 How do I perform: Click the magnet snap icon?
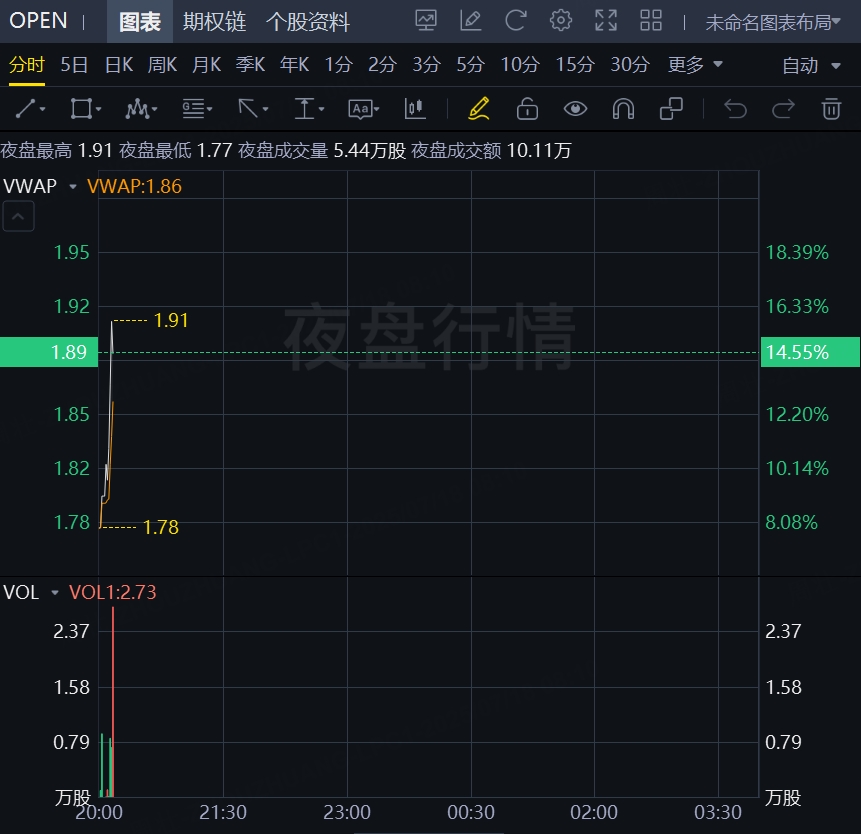(623, 108)
